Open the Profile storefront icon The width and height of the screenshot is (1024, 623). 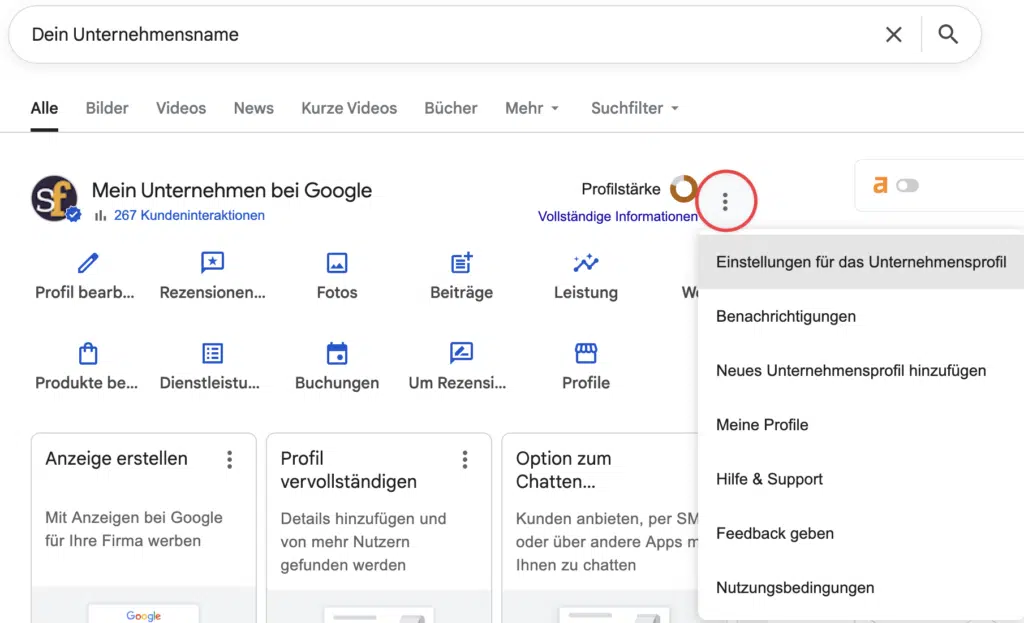[x=586, y=353]
